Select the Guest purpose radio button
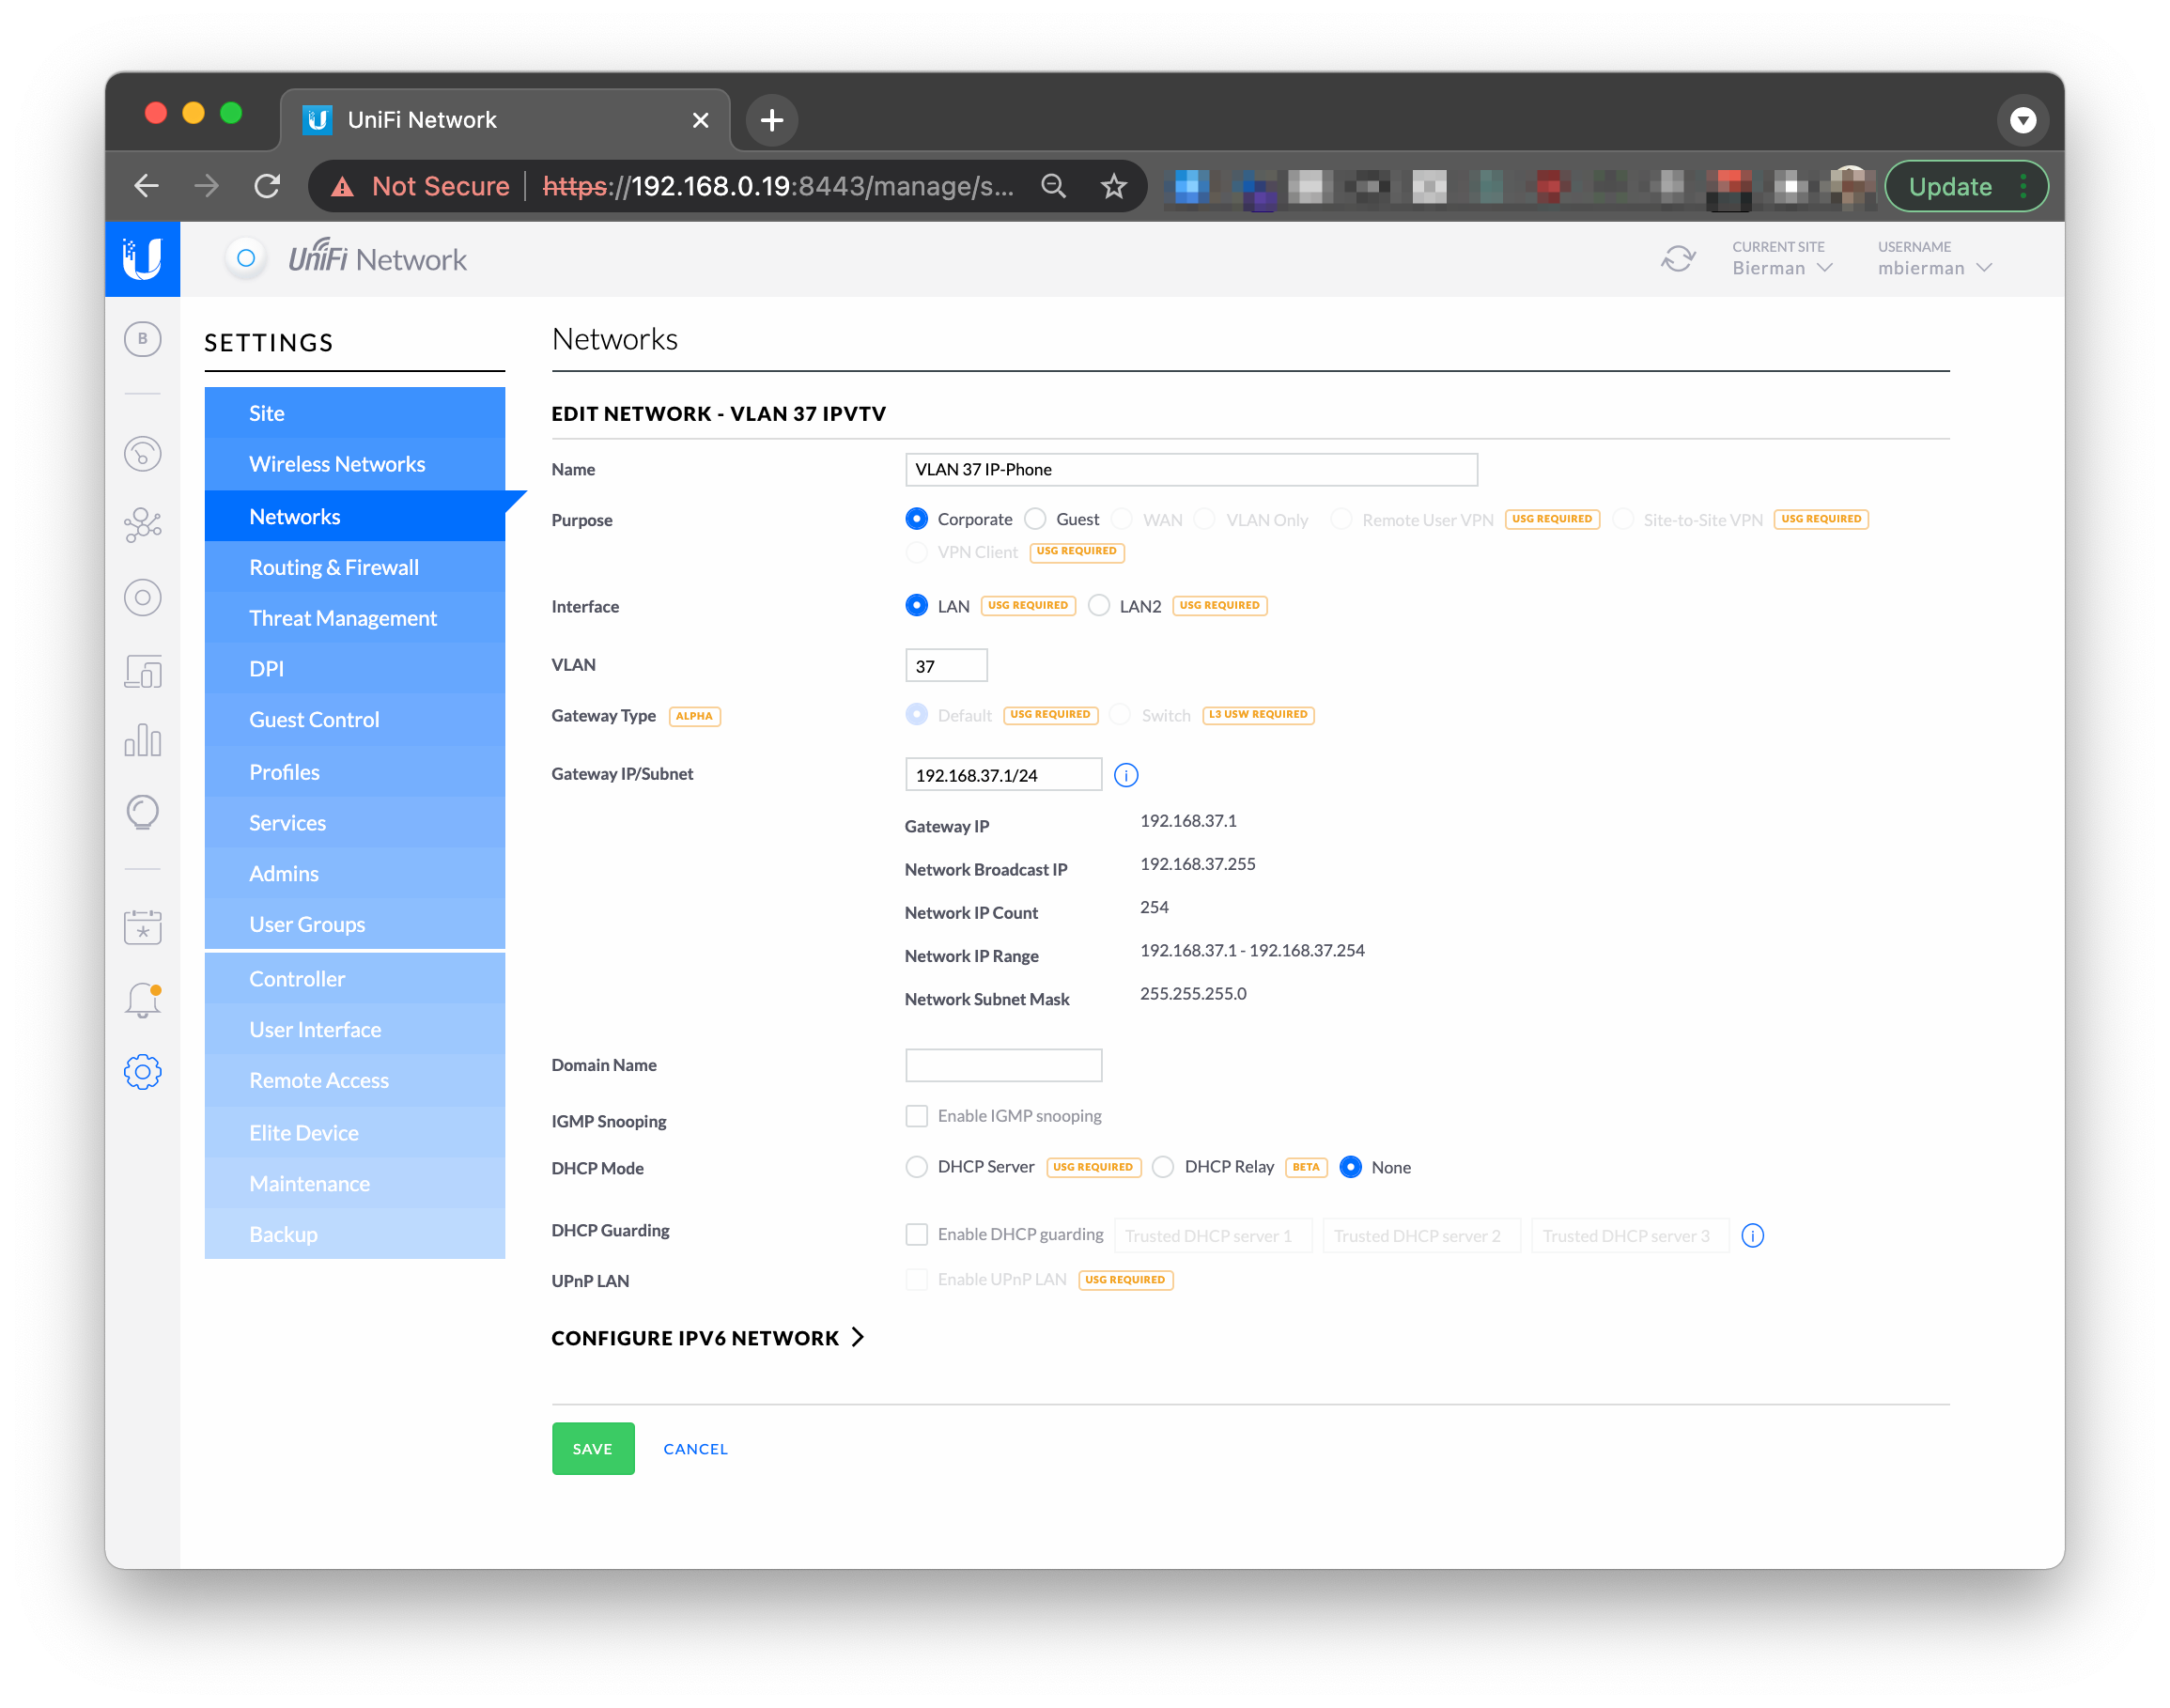This screenshot has width=2170, height=1708. pos(1036,519)
